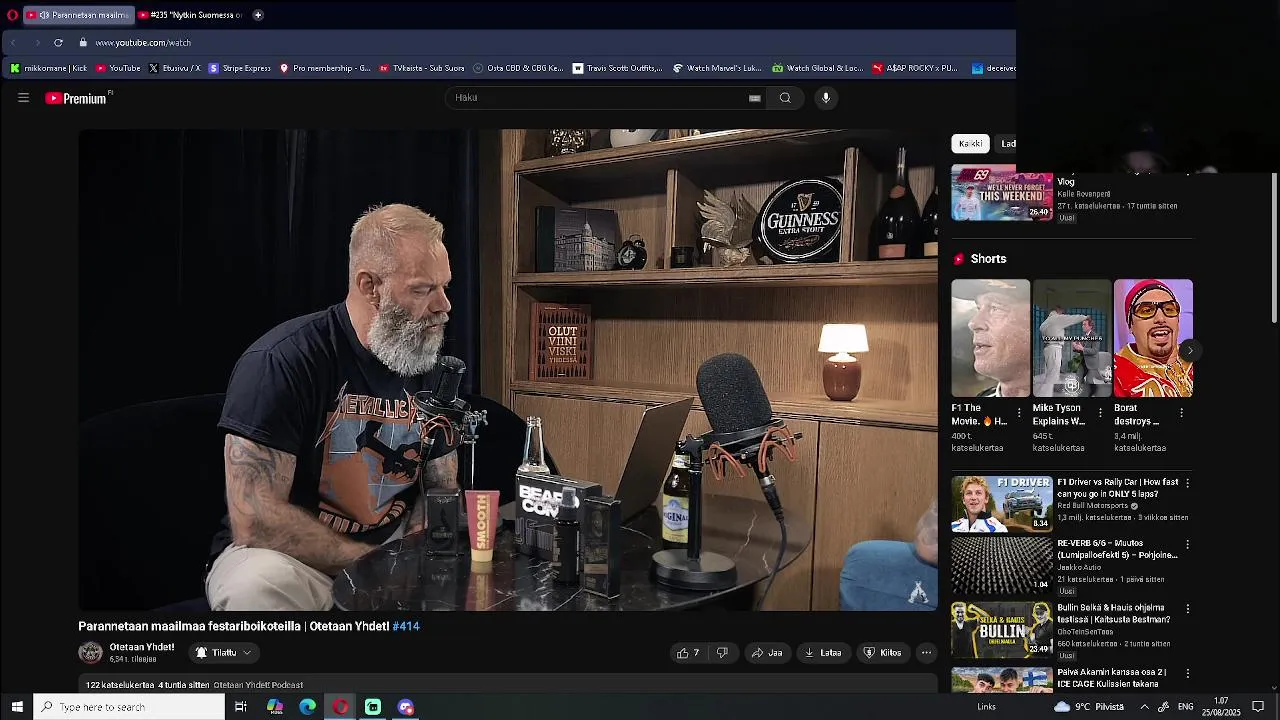Launch Microsoft Edge from the taskbar
Screen dimensions: 1280x720
308,707
